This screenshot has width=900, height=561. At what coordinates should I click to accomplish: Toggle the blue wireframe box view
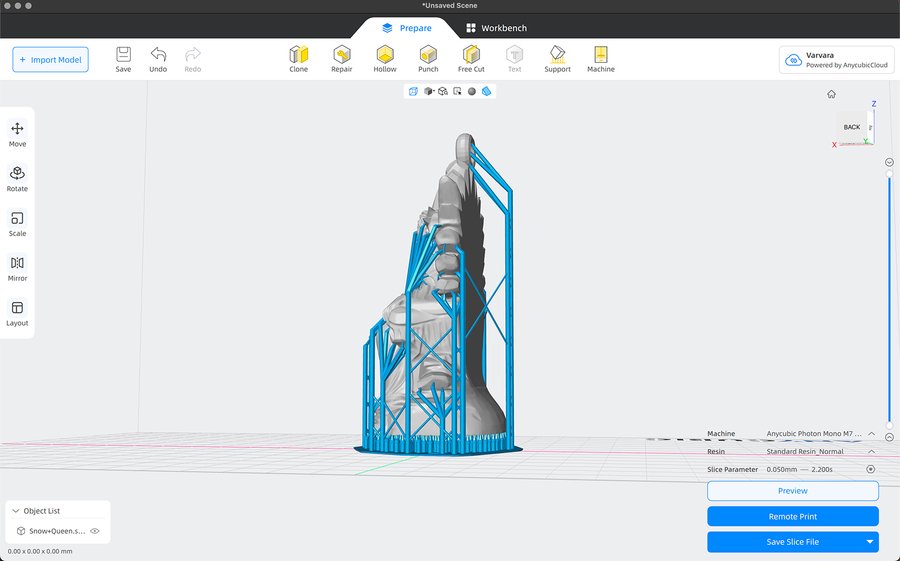click(412, 91)
